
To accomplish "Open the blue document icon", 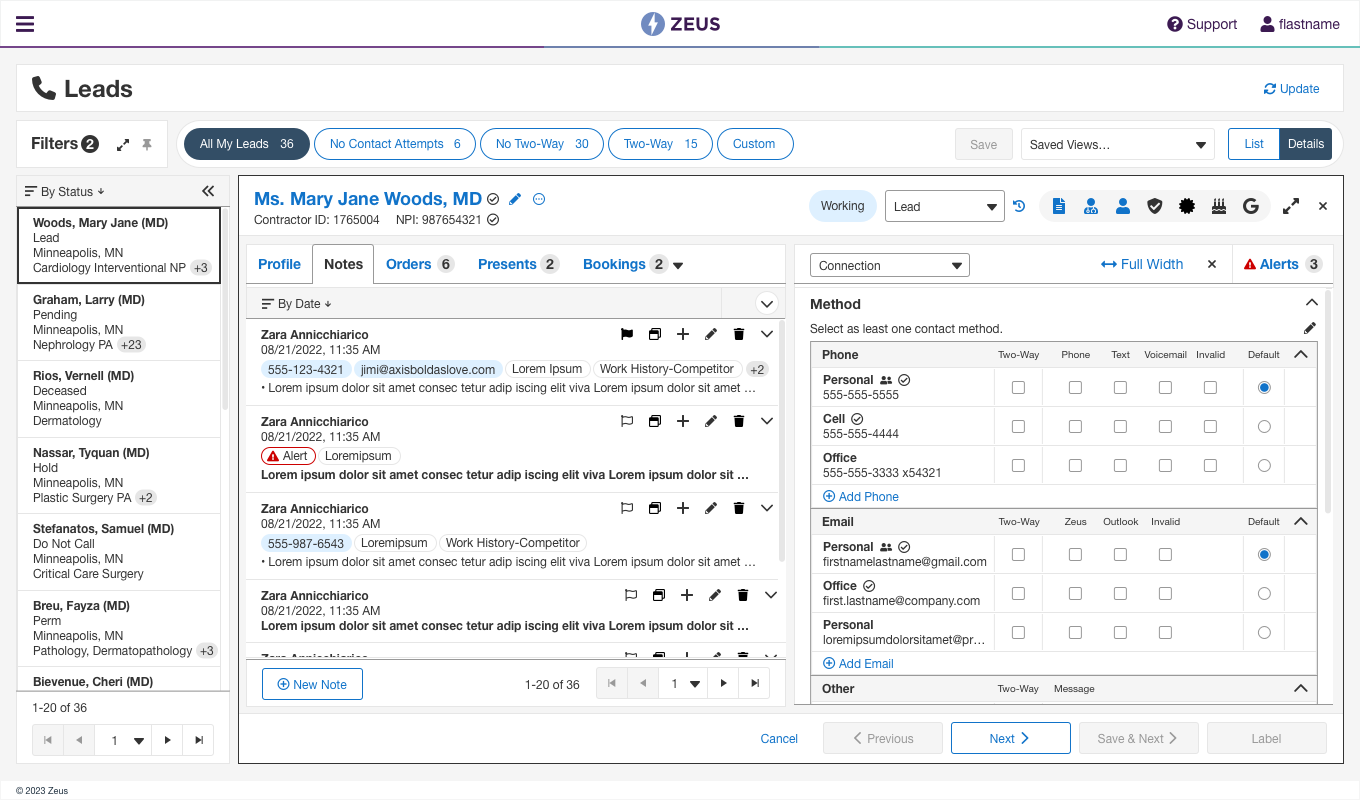I will point(1059,206).
